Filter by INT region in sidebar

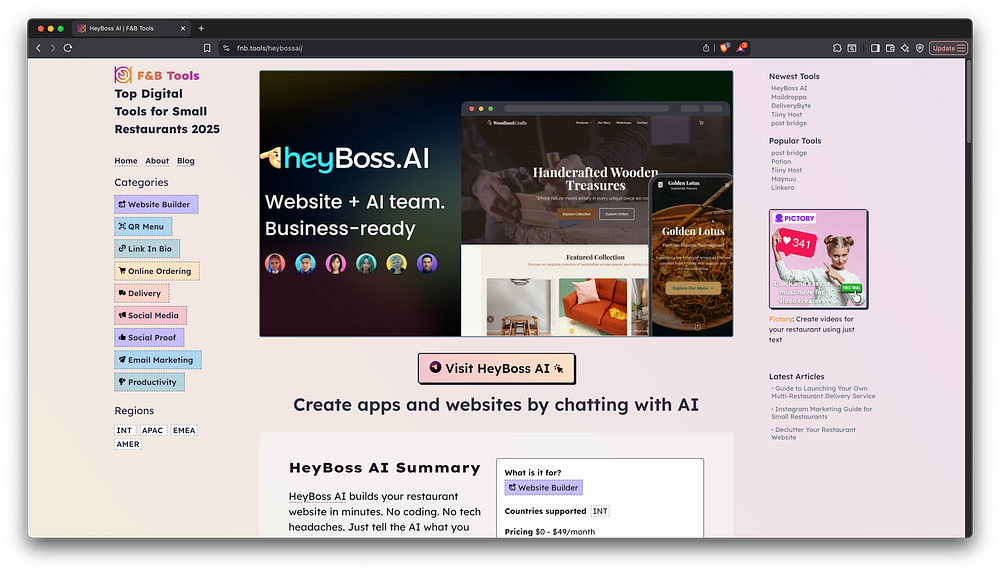(x=124, y=430)
